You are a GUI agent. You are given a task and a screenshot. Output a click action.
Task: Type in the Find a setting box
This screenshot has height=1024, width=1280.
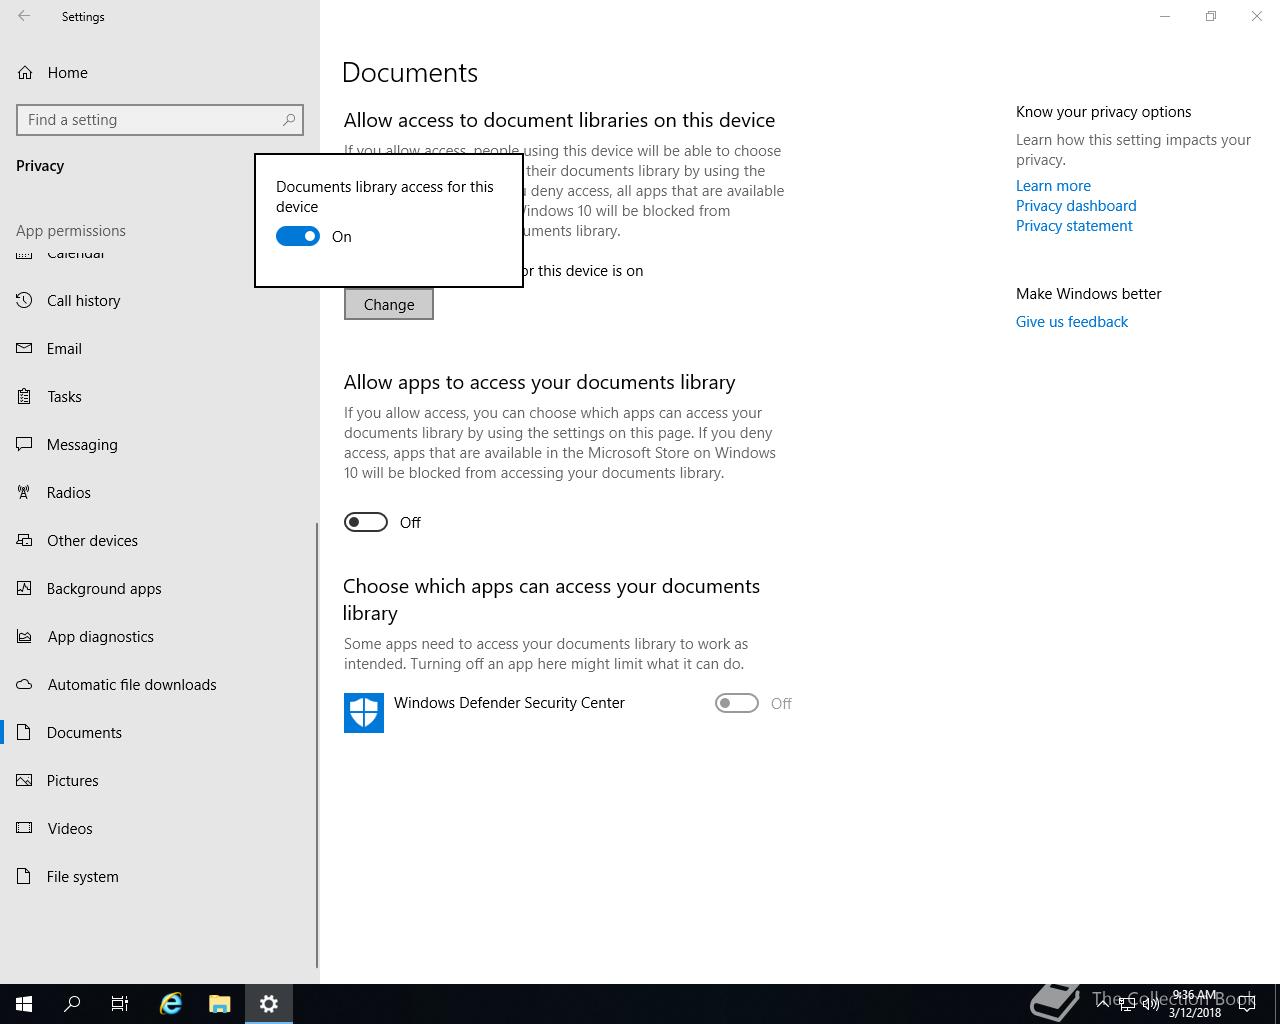[x=150, y=120]
